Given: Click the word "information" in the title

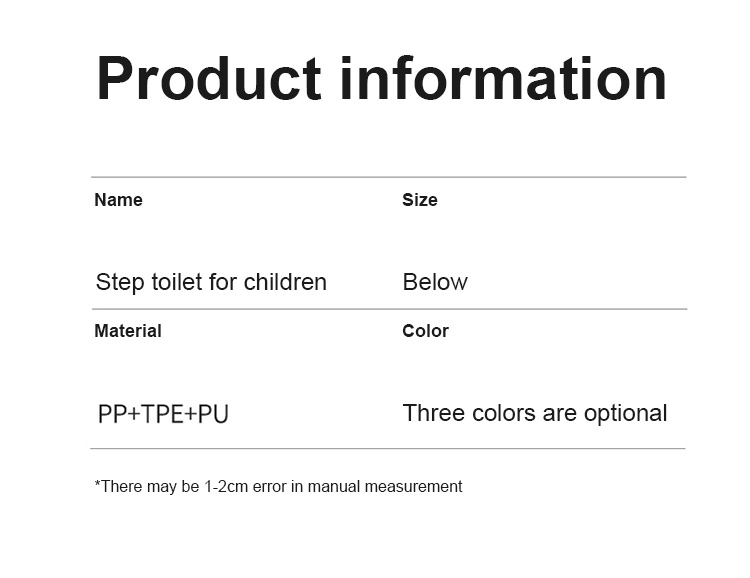Looking at the screenshot, I should 503,79.
